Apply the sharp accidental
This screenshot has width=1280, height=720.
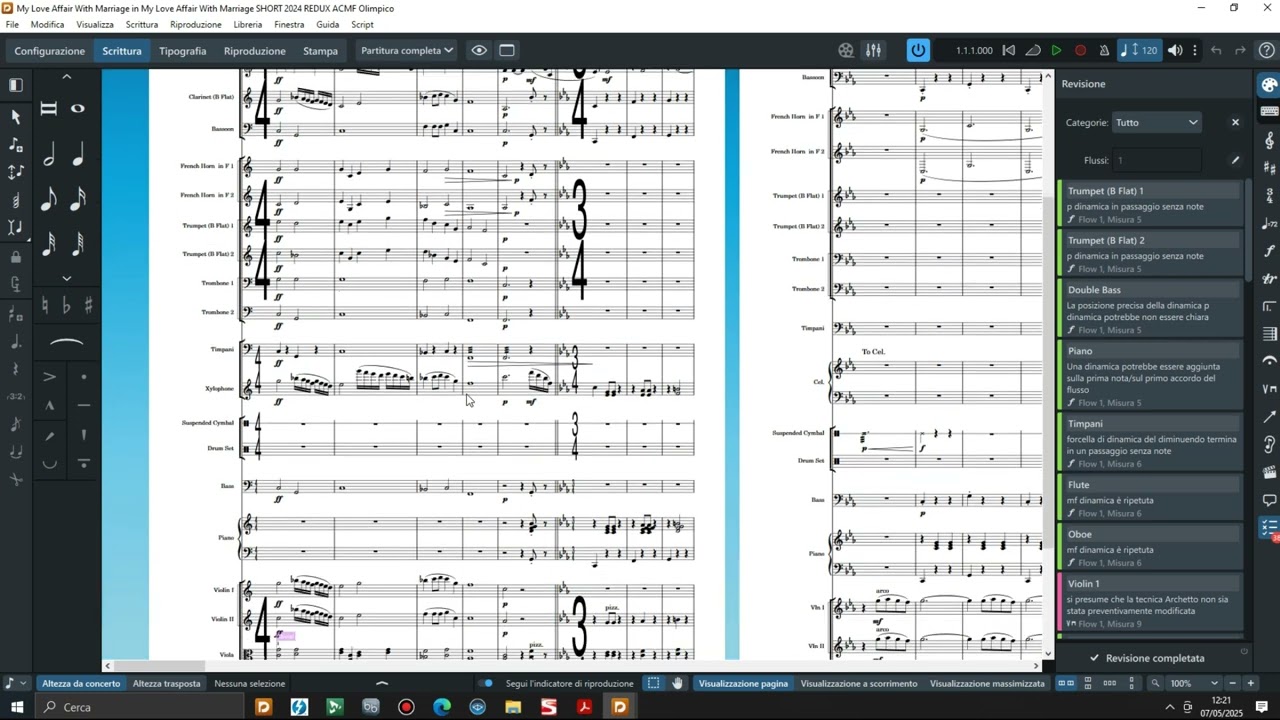[x=89, y=306]
